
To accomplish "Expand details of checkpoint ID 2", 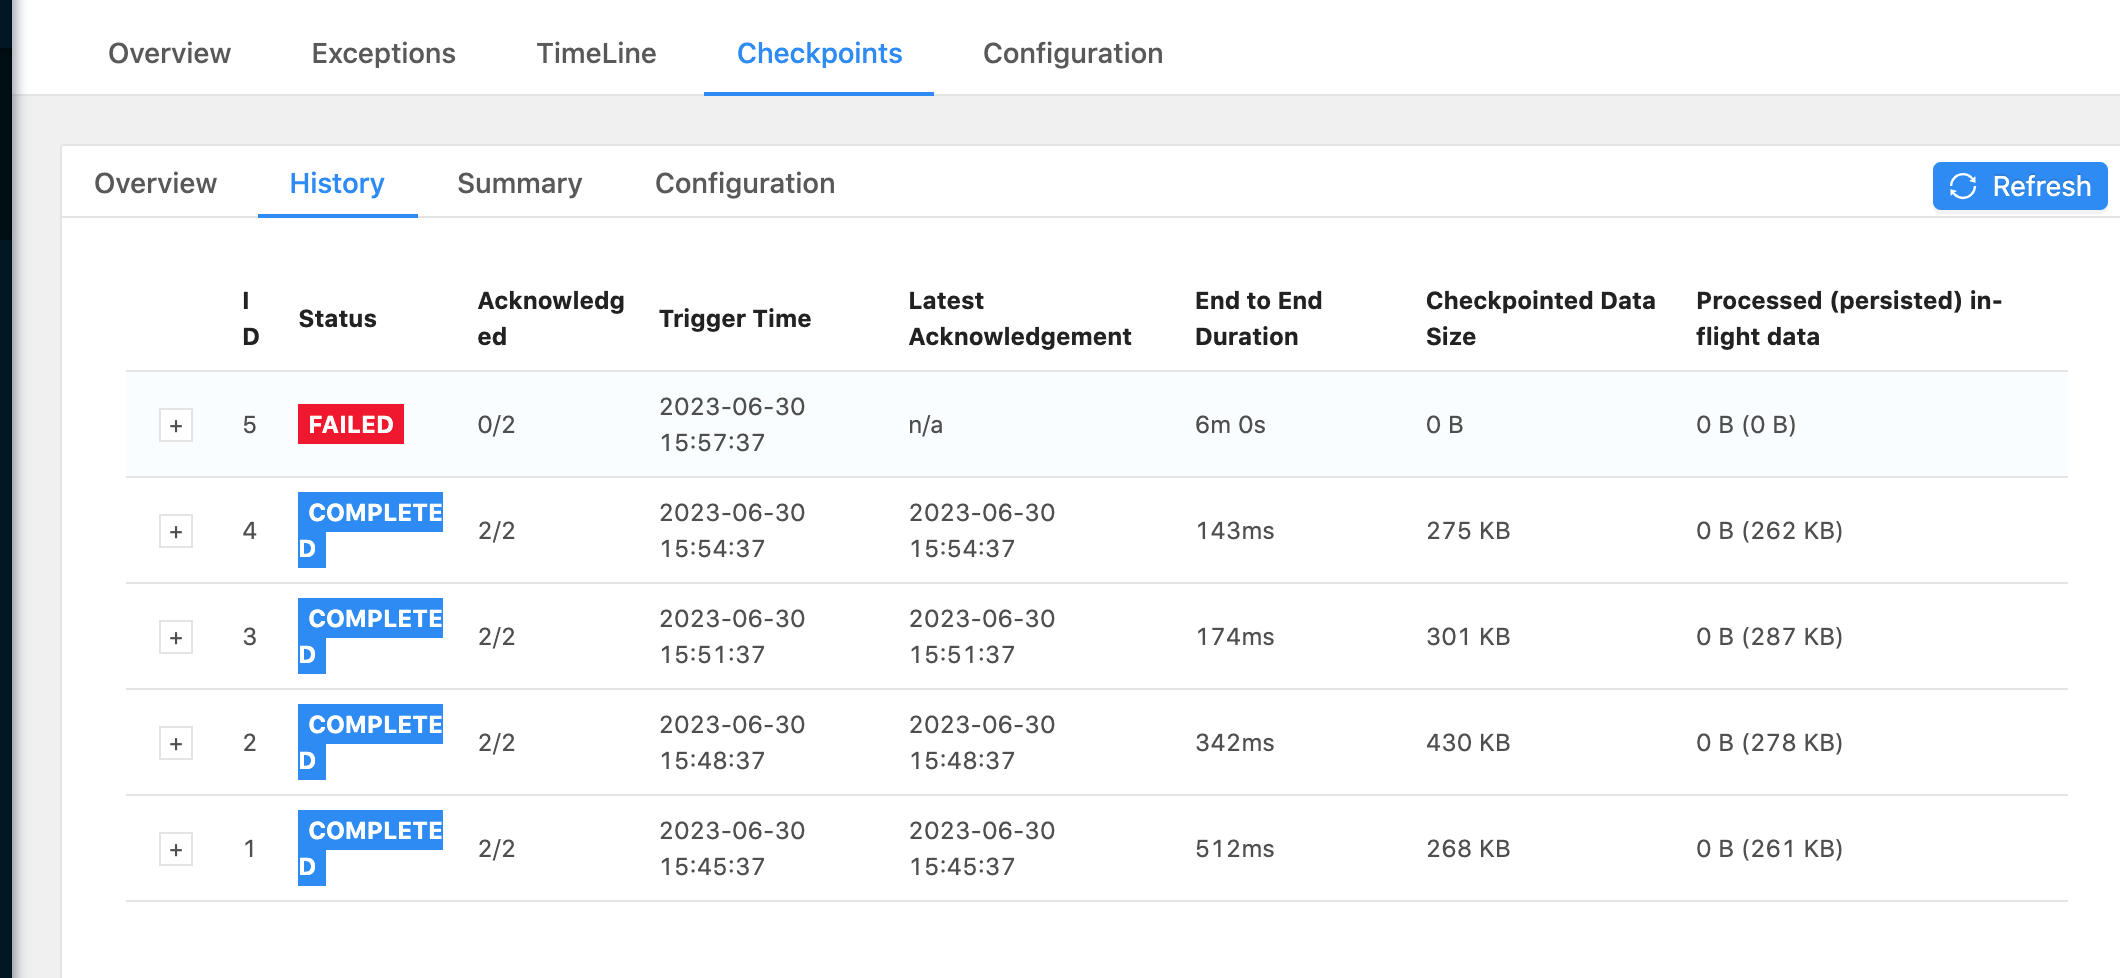I will coord(176,744).
